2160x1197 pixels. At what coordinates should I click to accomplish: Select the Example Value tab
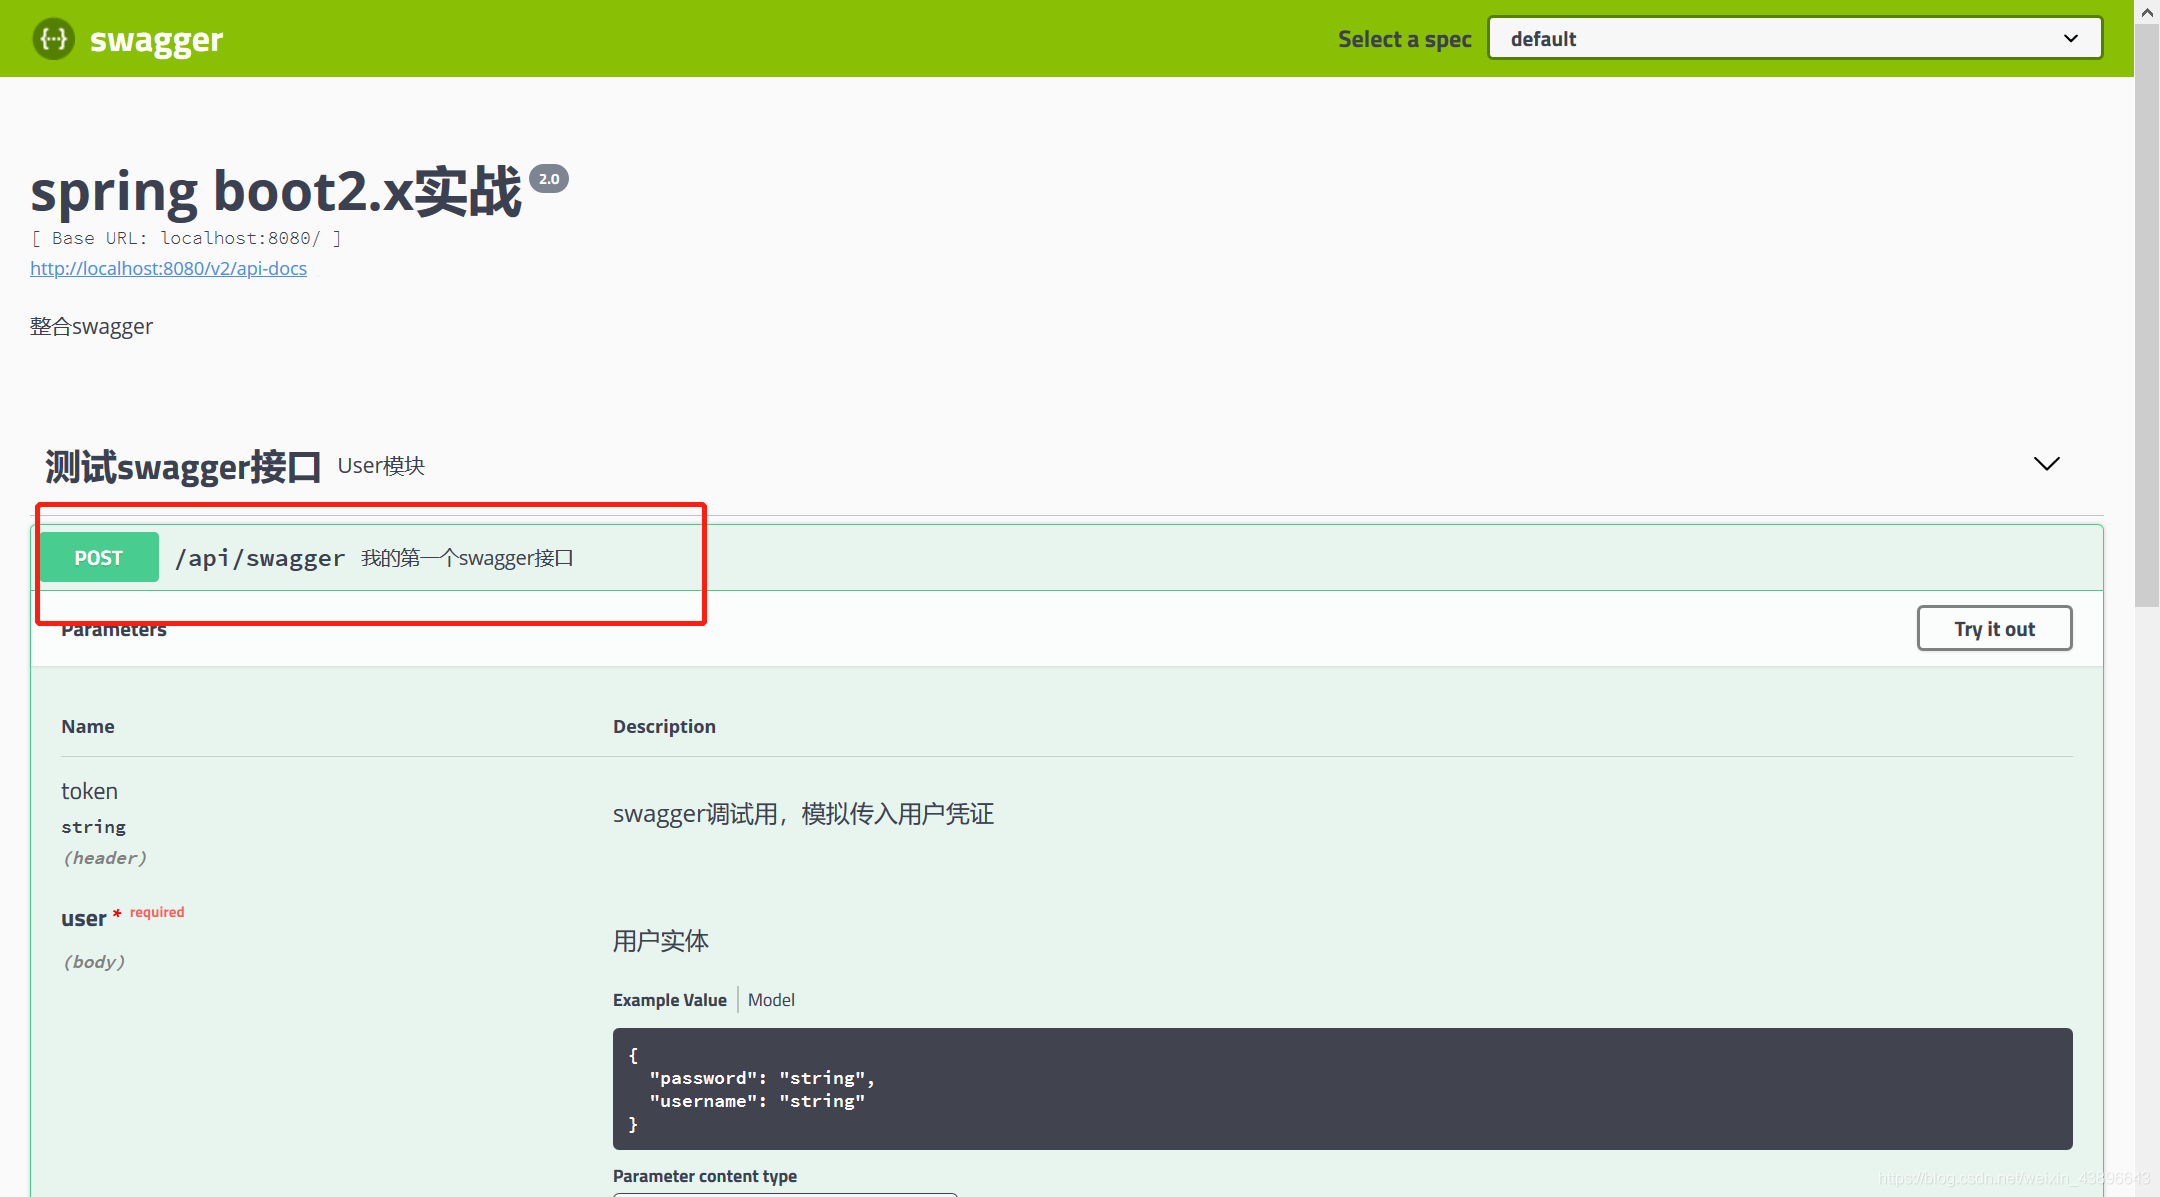(x=669, y=1000)
